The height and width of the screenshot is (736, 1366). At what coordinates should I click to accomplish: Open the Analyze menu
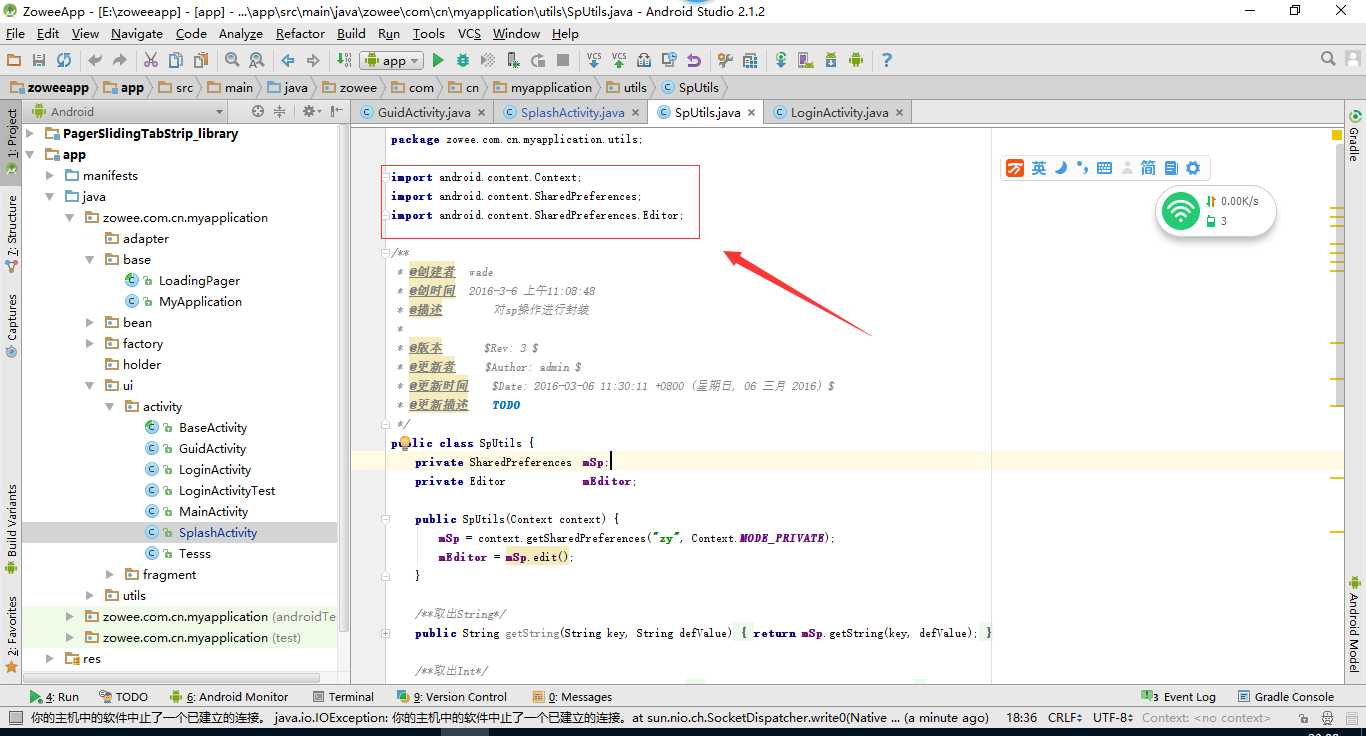coord(240,33)
